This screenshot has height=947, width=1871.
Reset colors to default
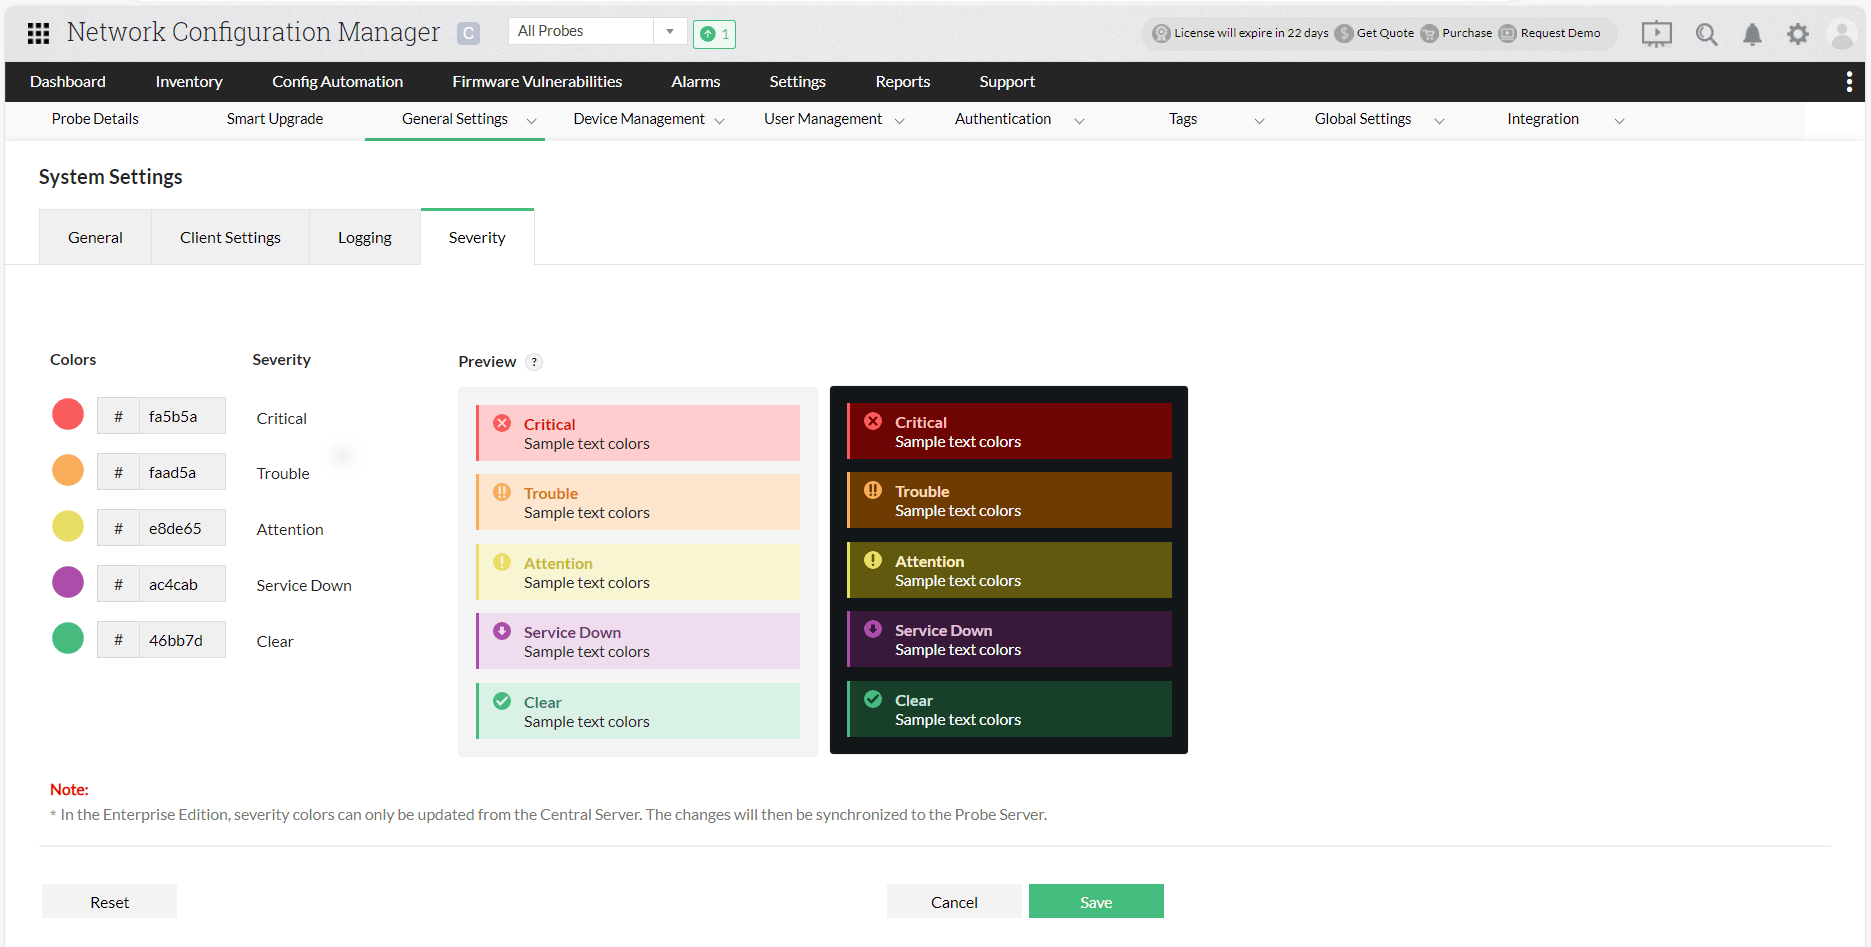pyautogui.click(x=109, y=901)
